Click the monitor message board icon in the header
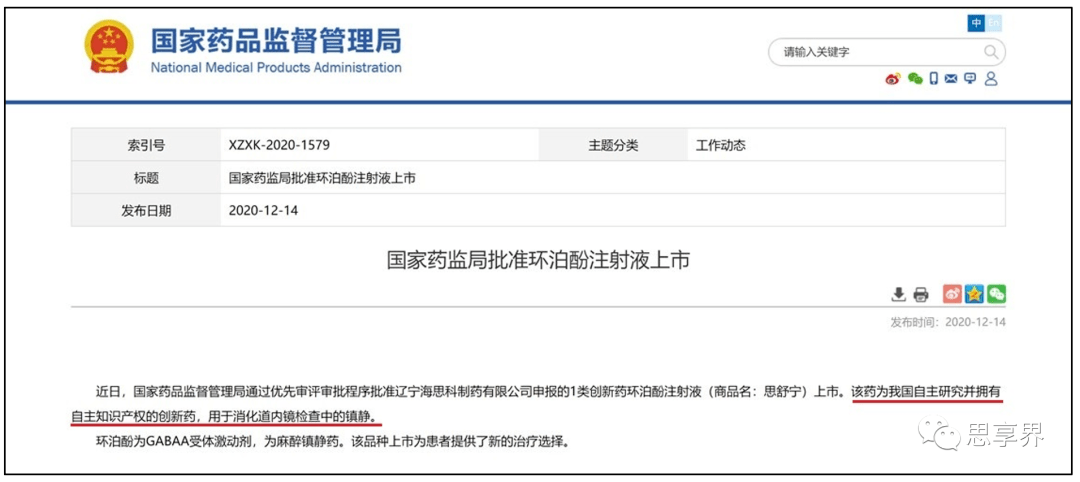The image size is (1080, 482). [970, 79]
